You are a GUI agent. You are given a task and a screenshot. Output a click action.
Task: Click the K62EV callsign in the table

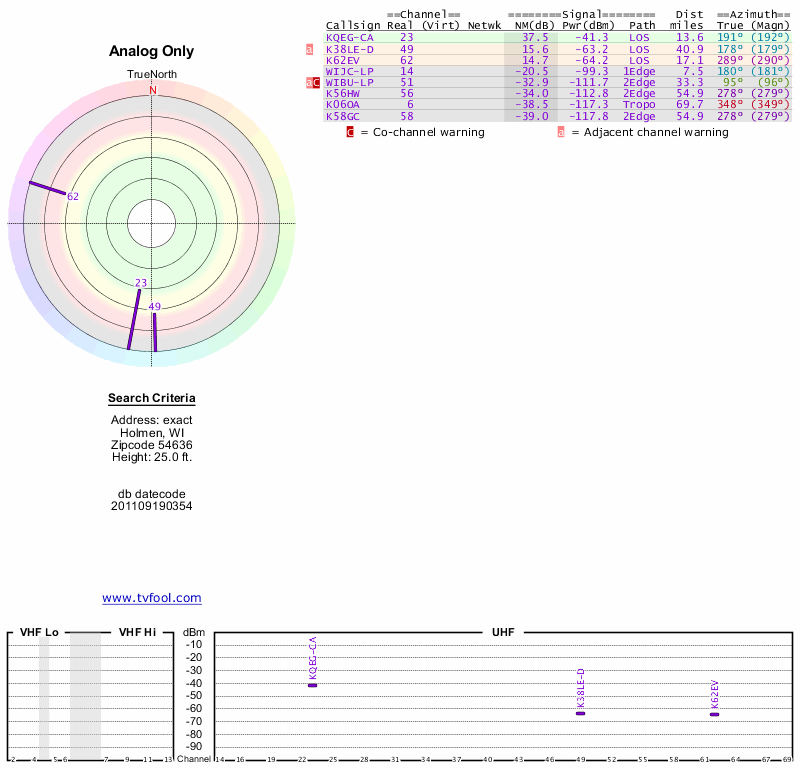click(343, 60)
